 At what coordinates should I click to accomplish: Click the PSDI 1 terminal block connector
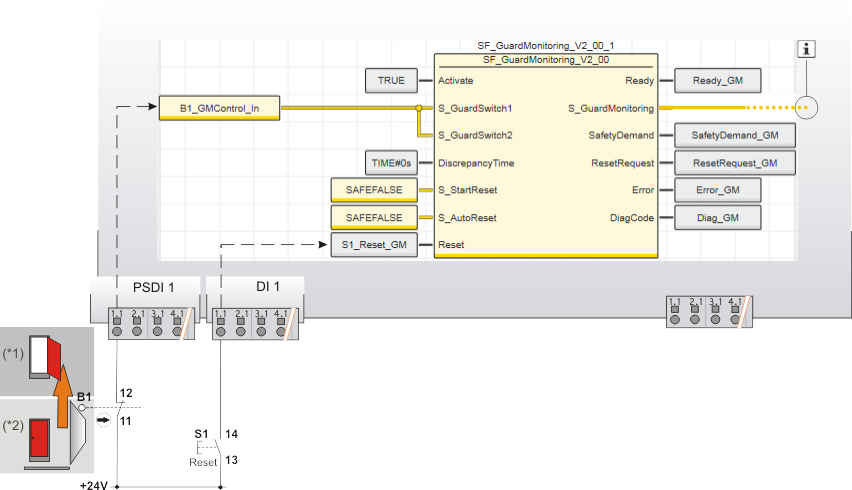147,323
